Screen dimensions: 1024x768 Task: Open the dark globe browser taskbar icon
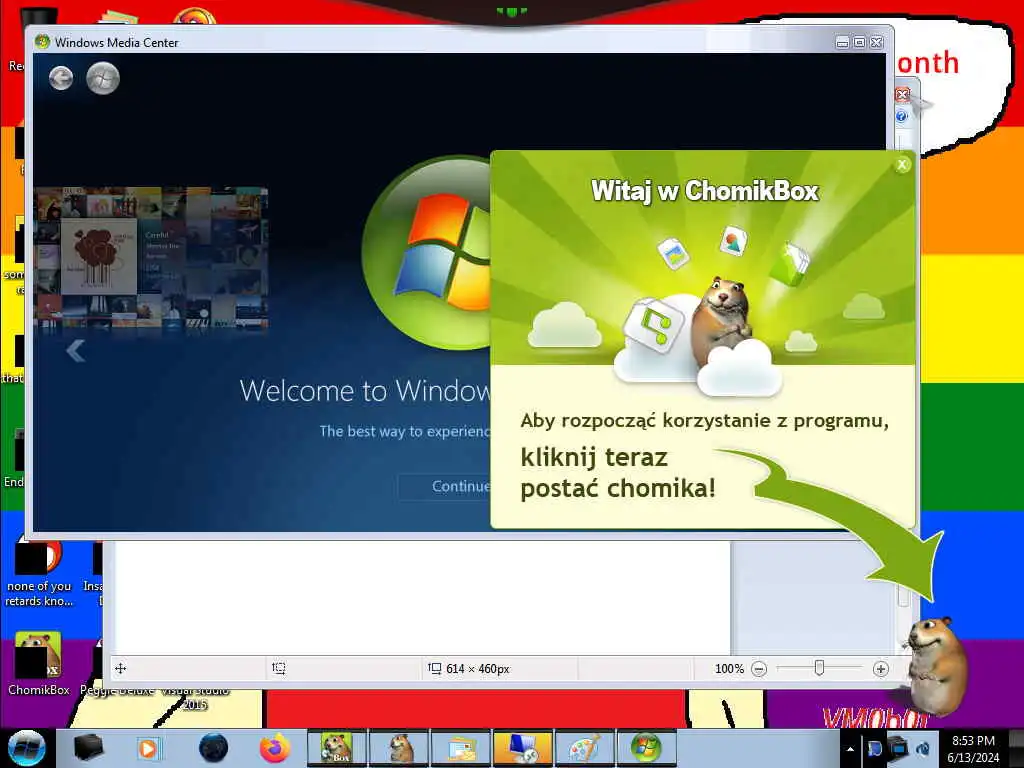pos(213,748)
